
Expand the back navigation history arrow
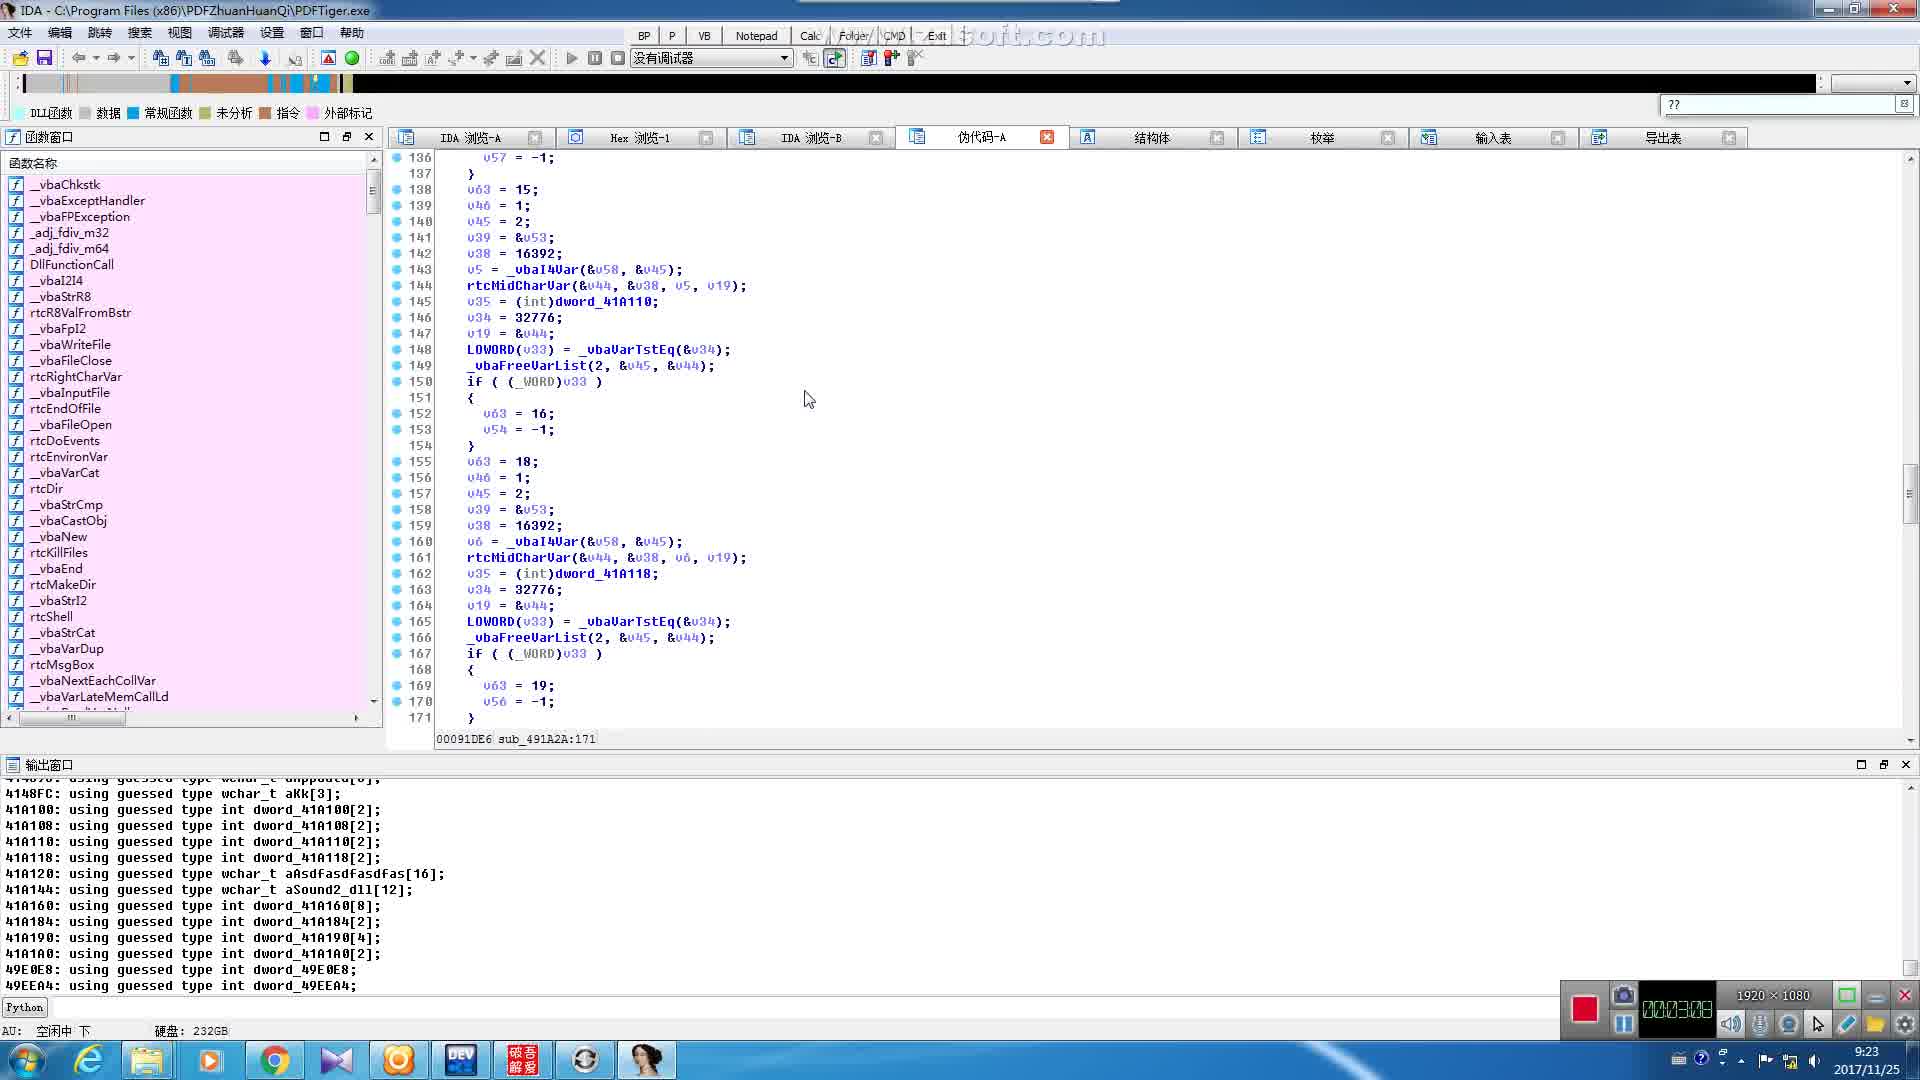click(x=96, y=58)
